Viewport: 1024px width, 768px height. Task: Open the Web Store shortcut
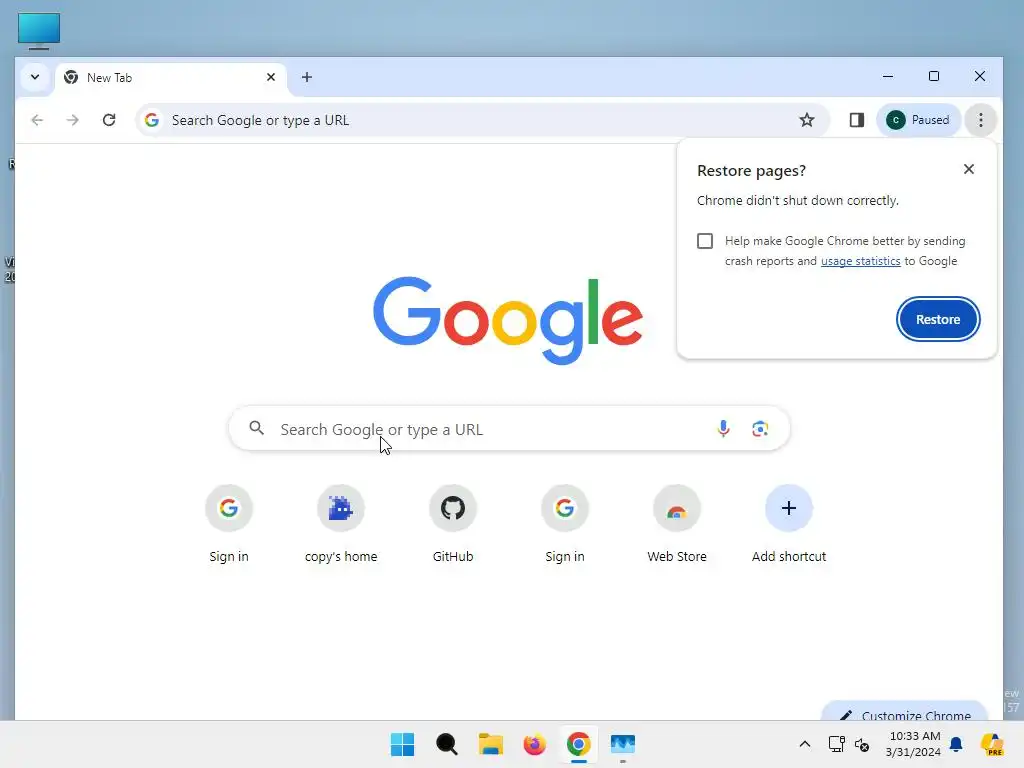coord(677,524)
